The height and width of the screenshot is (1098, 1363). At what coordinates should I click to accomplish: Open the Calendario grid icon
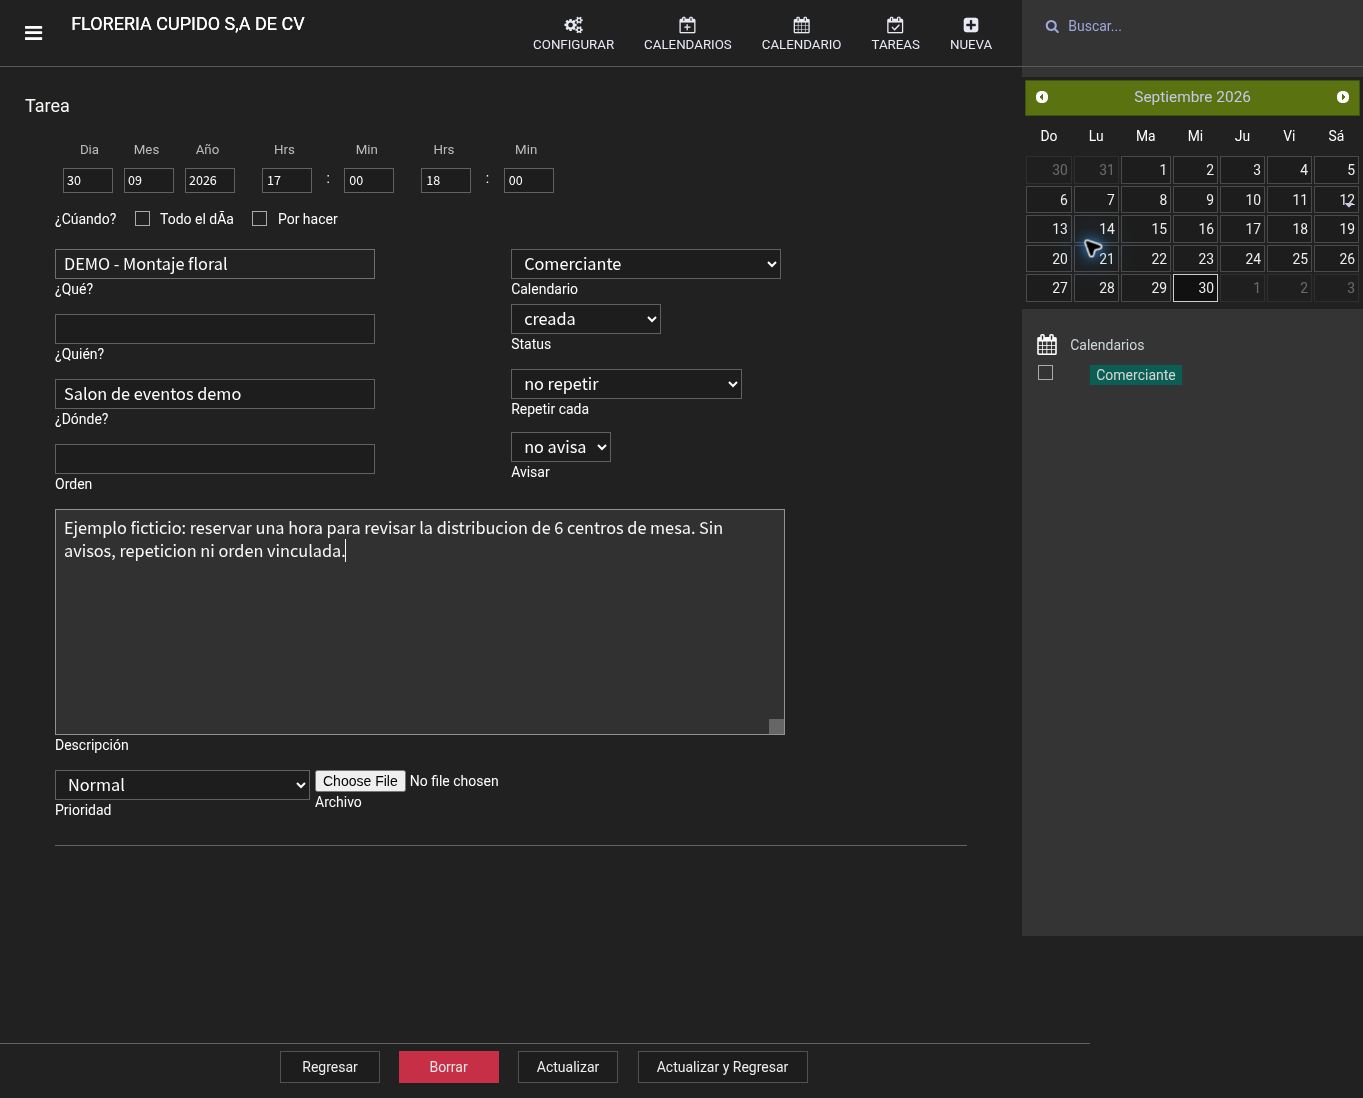(801, 25)
